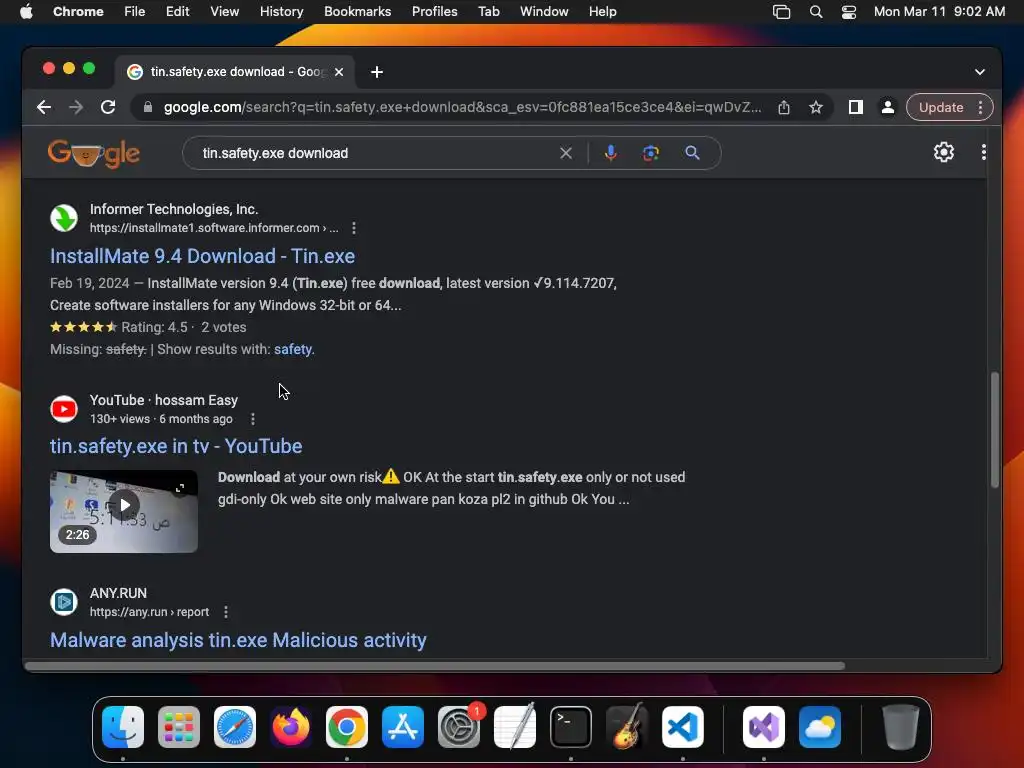This screenshot has width=1024, height=768.
Task: Open InstallMate 9.4 Download result
Action: point(202,256)
